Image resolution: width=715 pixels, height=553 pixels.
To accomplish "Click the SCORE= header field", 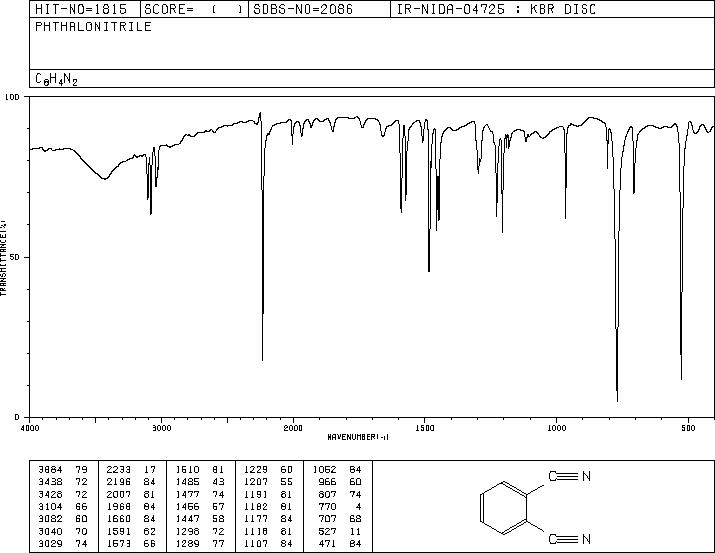I will [x=194, y=9].
